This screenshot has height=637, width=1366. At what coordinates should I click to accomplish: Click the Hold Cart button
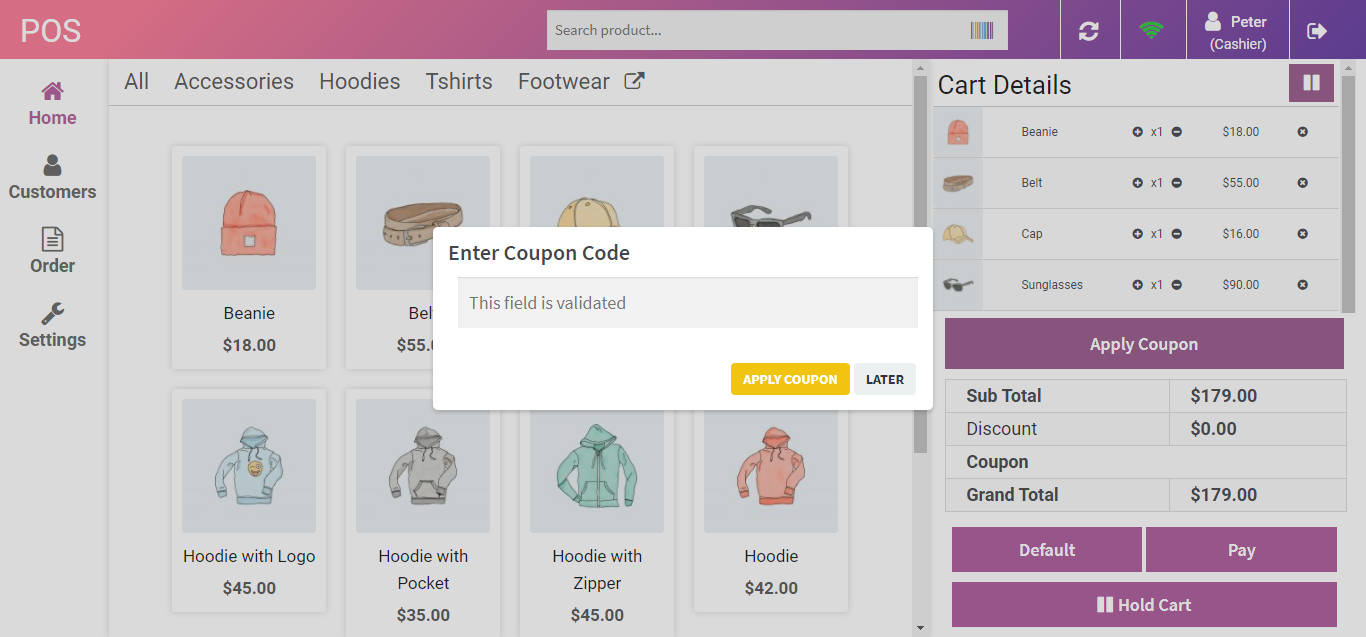pyautogui.click(x=1143, y=604)
